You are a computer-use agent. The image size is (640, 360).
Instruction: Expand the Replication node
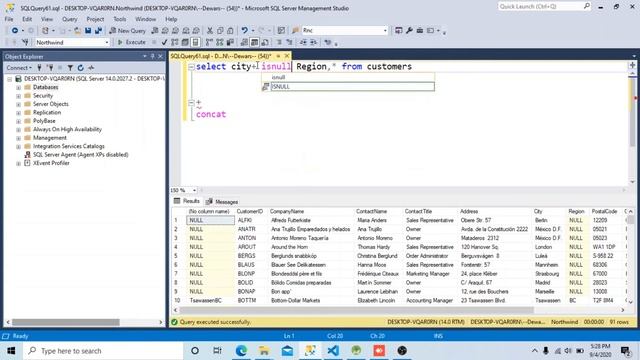[x=18, y=113]
